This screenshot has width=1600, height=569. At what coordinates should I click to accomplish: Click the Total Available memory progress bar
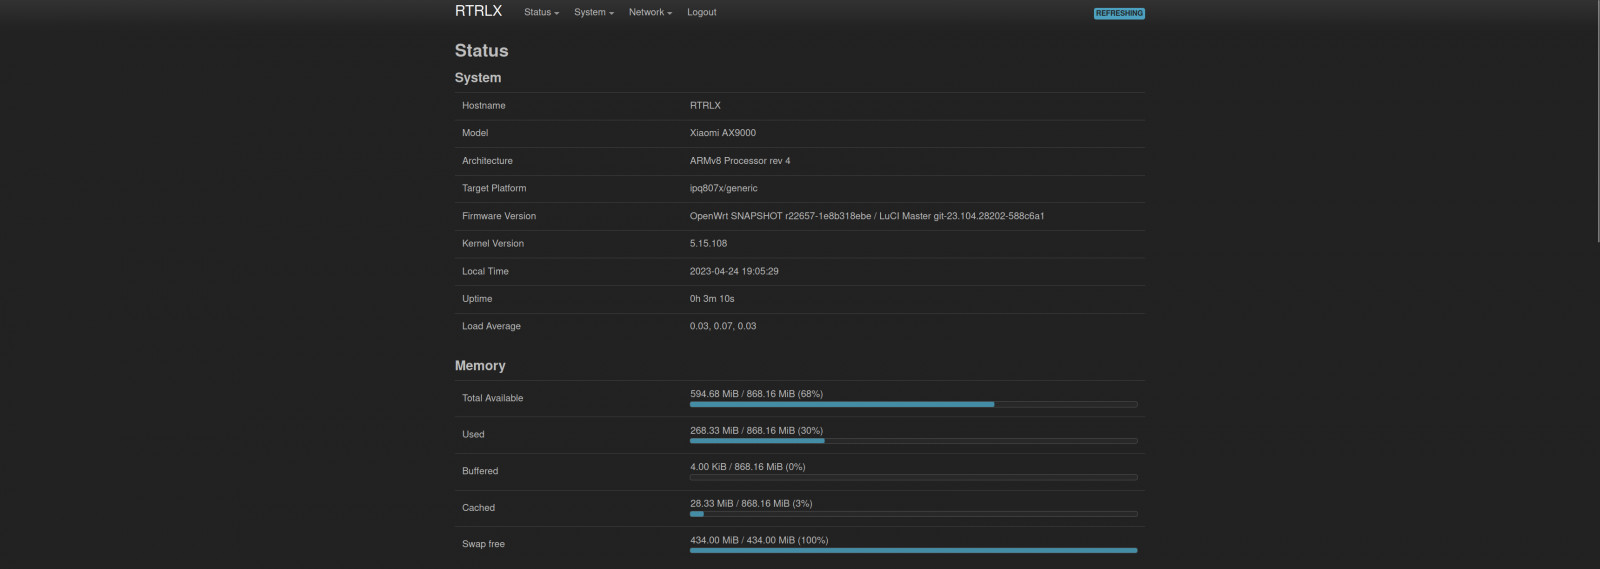coord(913,404)
